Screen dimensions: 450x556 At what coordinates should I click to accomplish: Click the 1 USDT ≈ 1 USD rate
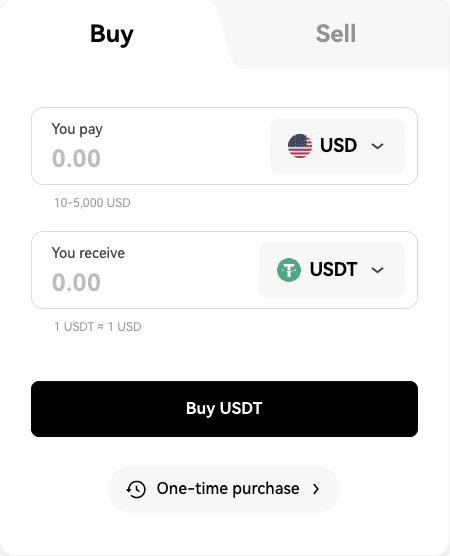click(98, 327)
